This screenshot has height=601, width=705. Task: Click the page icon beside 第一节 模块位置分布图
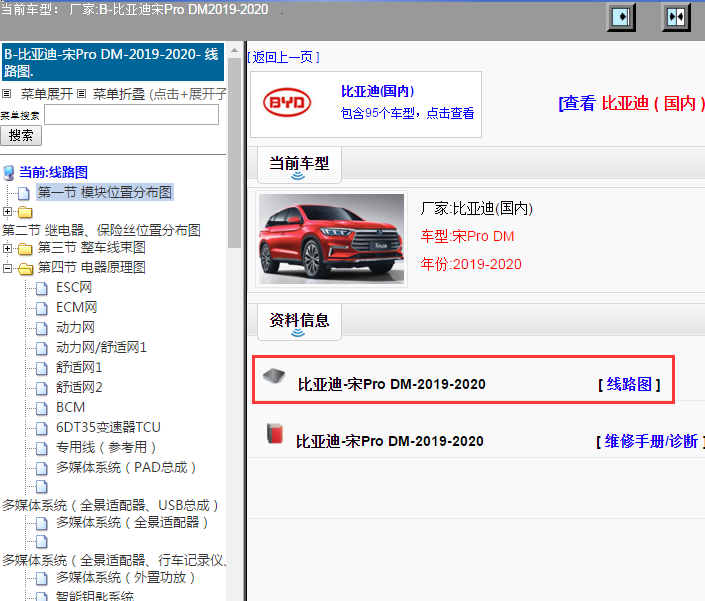pyautogui.click(x=24, y=193)
